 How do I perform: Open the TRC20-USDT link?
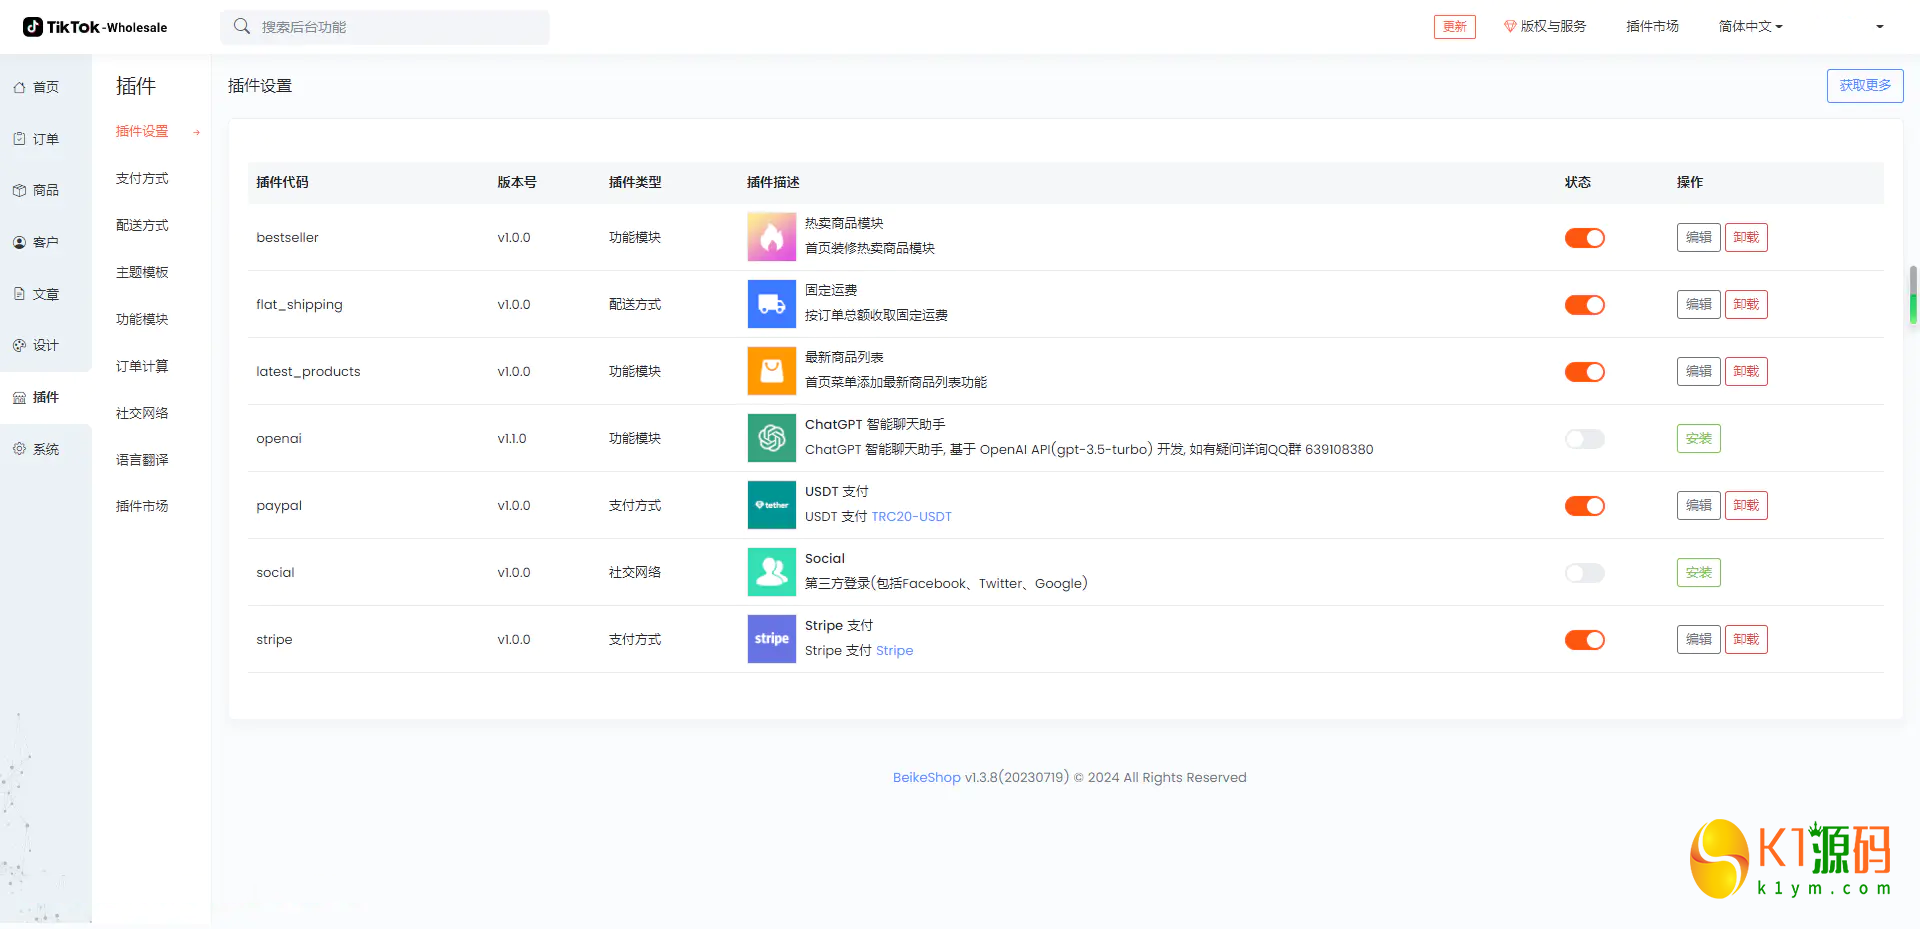click(x=911, y=517)
